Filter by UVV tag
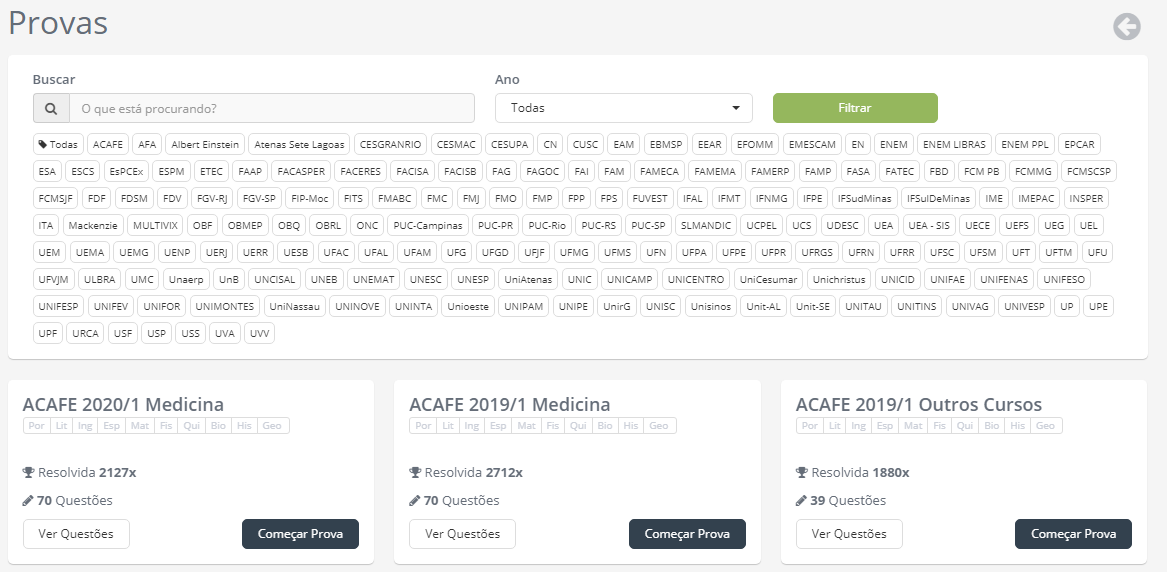The image size is (1167, 572). 260,333
